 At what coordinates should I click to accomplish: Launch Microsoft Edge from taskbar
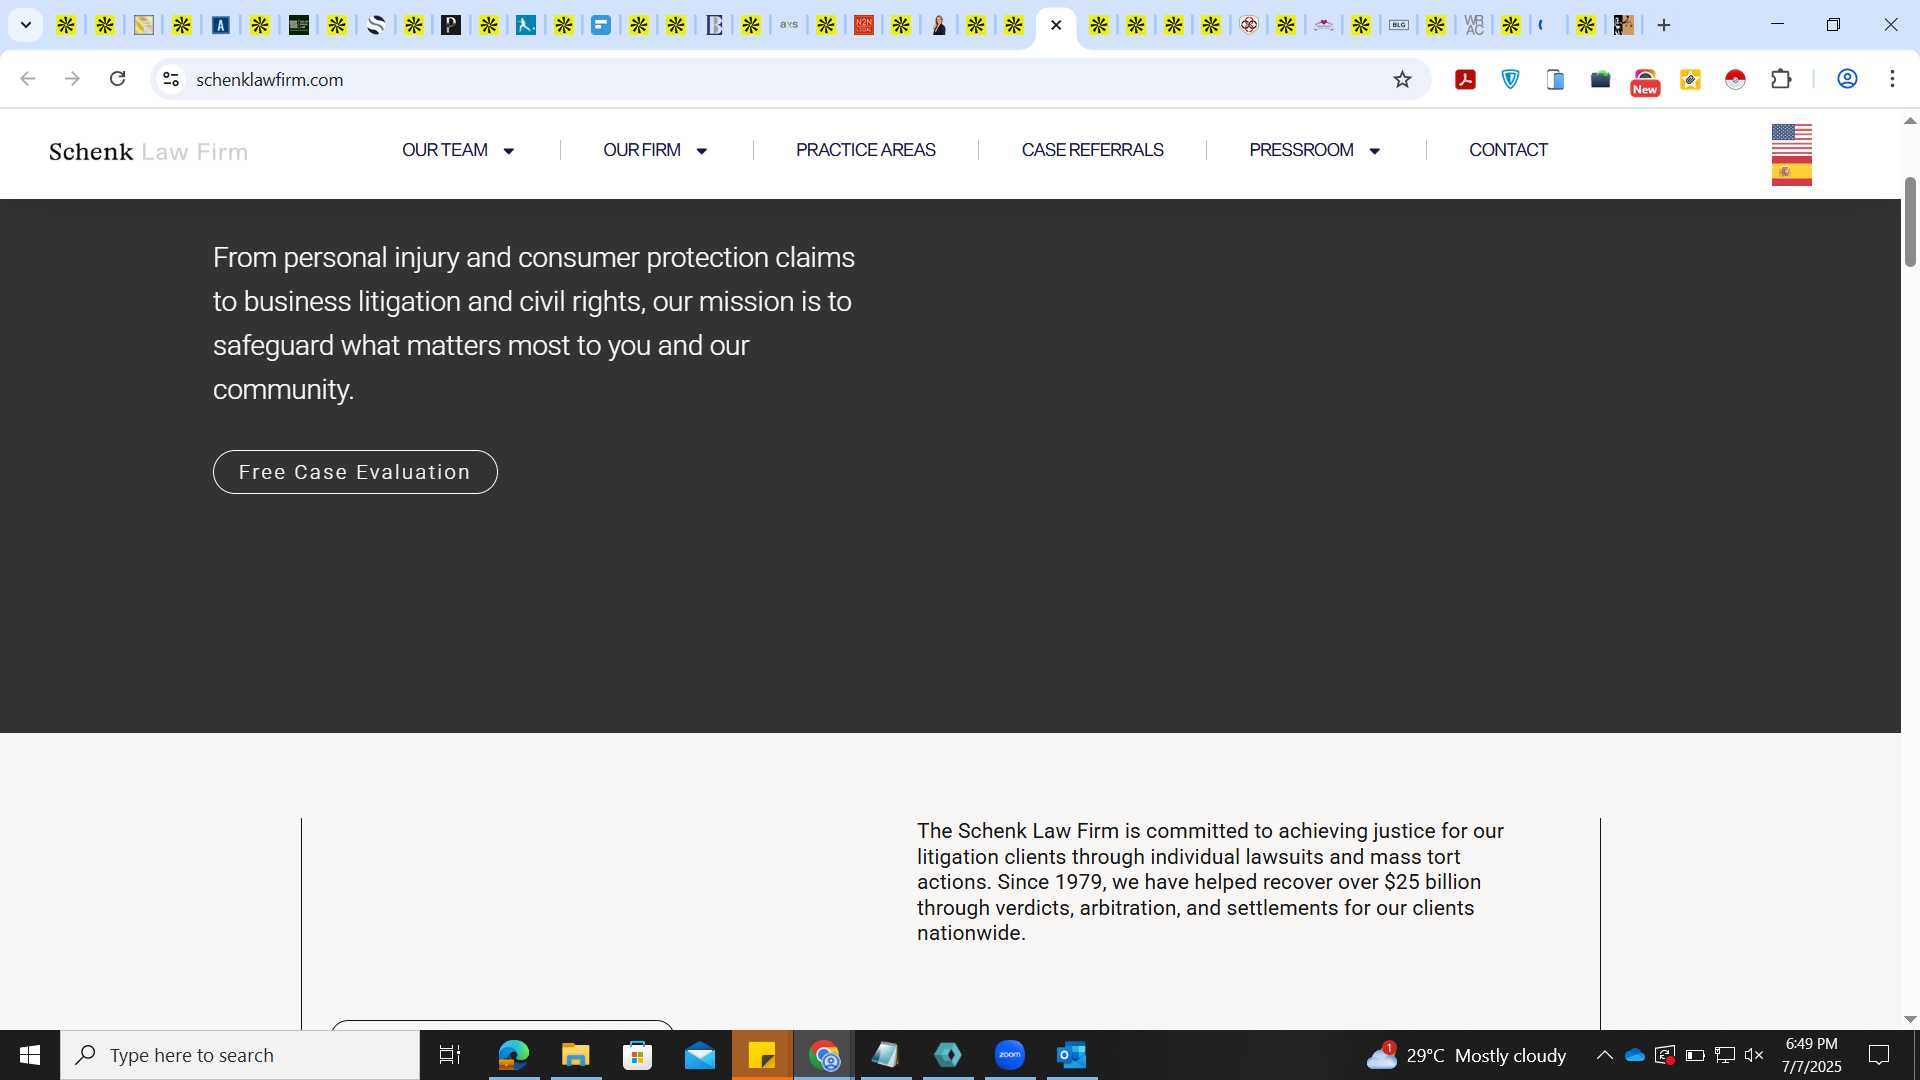click(513, 1055)
